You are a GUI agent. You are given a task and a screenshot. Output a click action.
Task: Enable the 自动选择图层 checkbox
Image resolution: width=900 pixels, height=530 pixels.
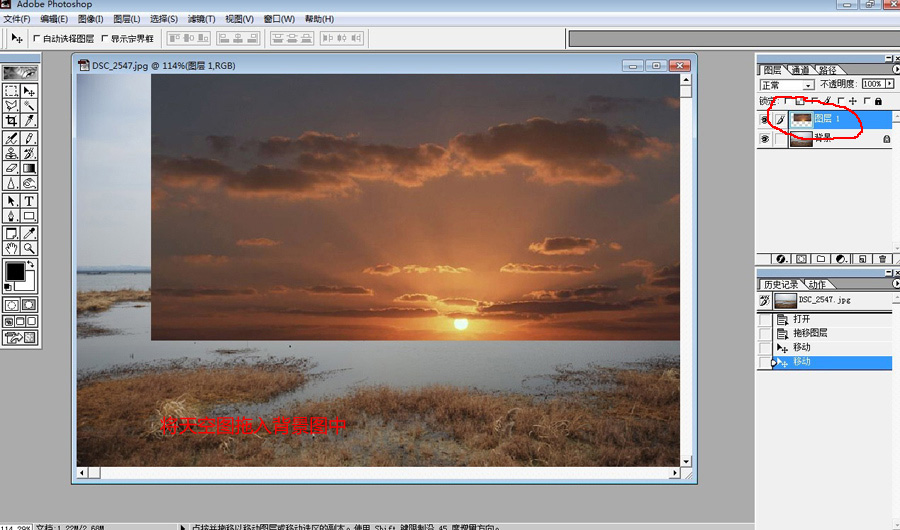[37, 38]
